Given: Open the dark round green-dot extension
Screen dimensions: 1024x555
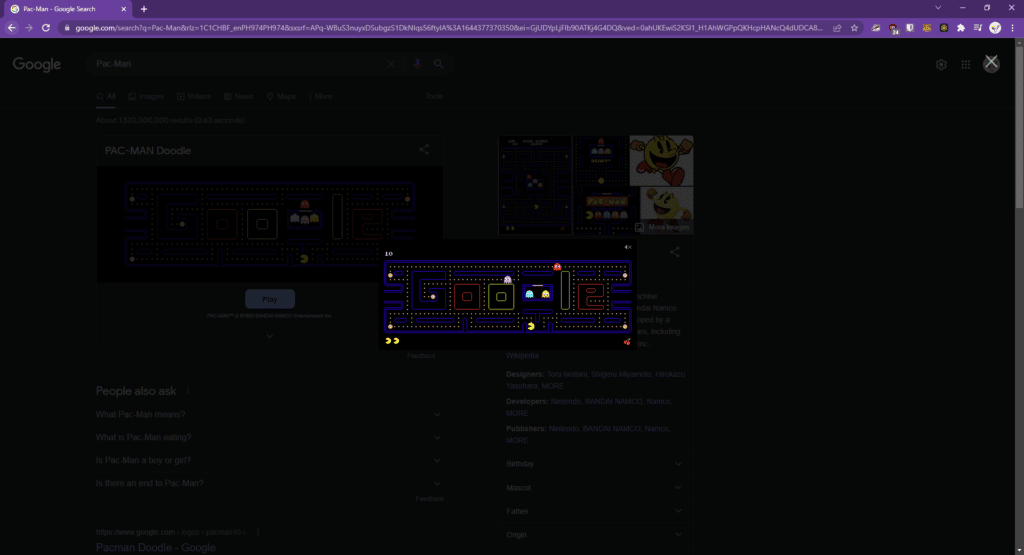Looking at the screenshot, I should (944, 28).
